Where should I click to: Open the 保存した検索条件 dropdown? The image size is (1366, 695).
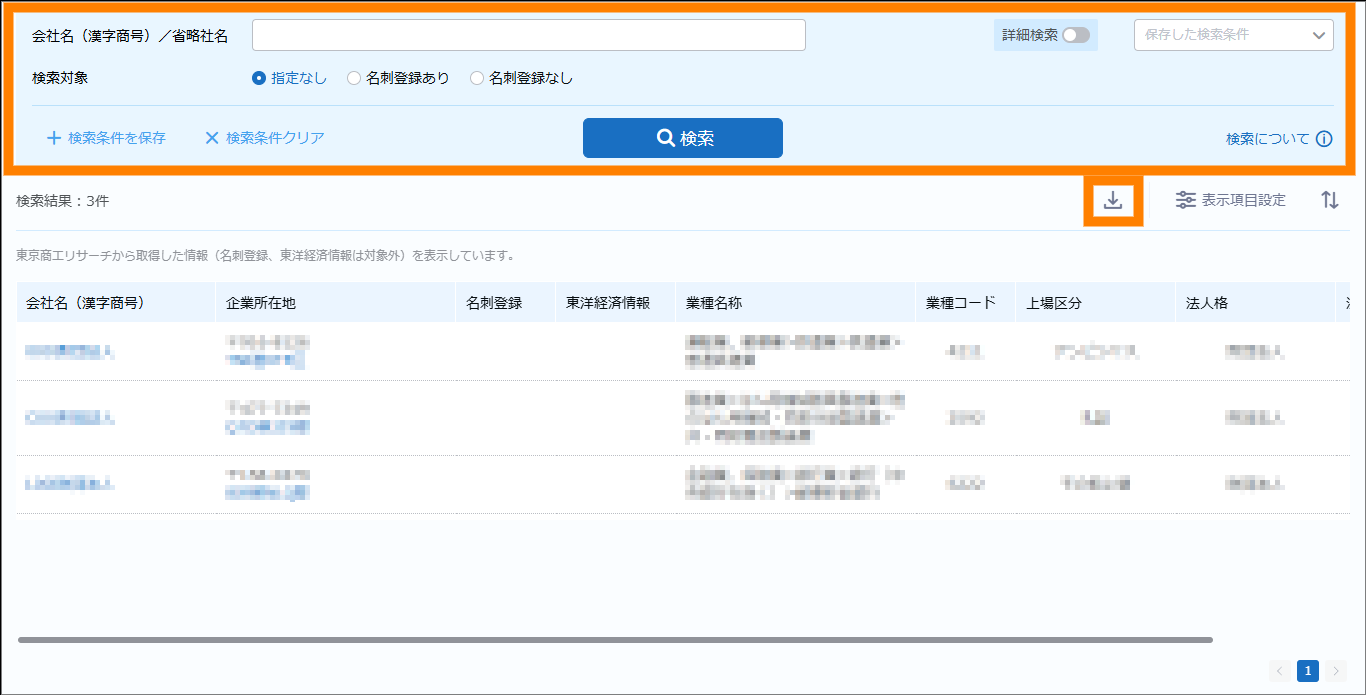point(1233,35)
